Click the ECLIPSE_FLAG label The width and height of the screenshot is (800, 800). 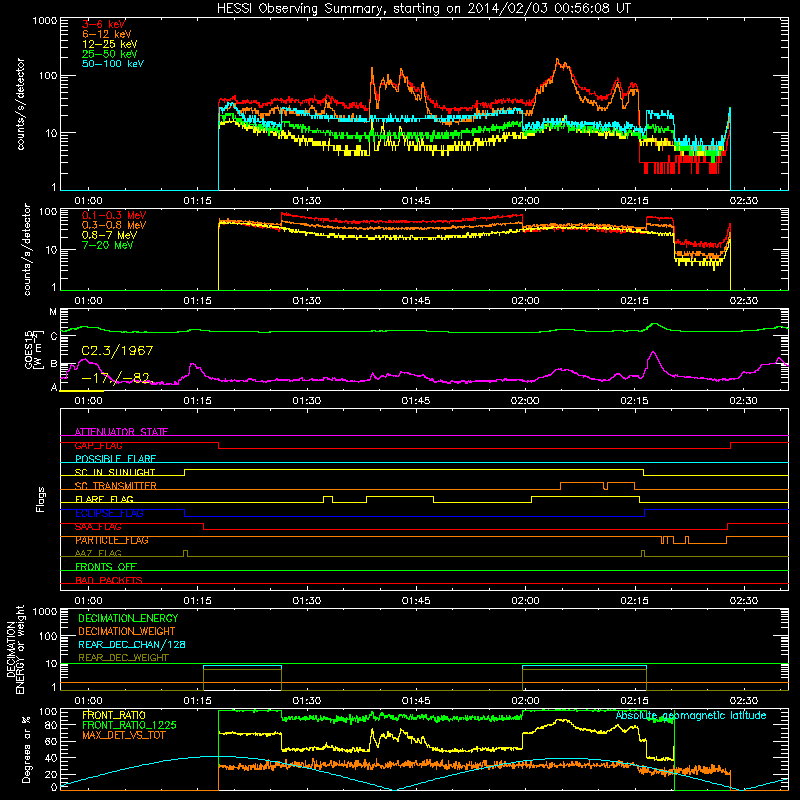(109, 513)
